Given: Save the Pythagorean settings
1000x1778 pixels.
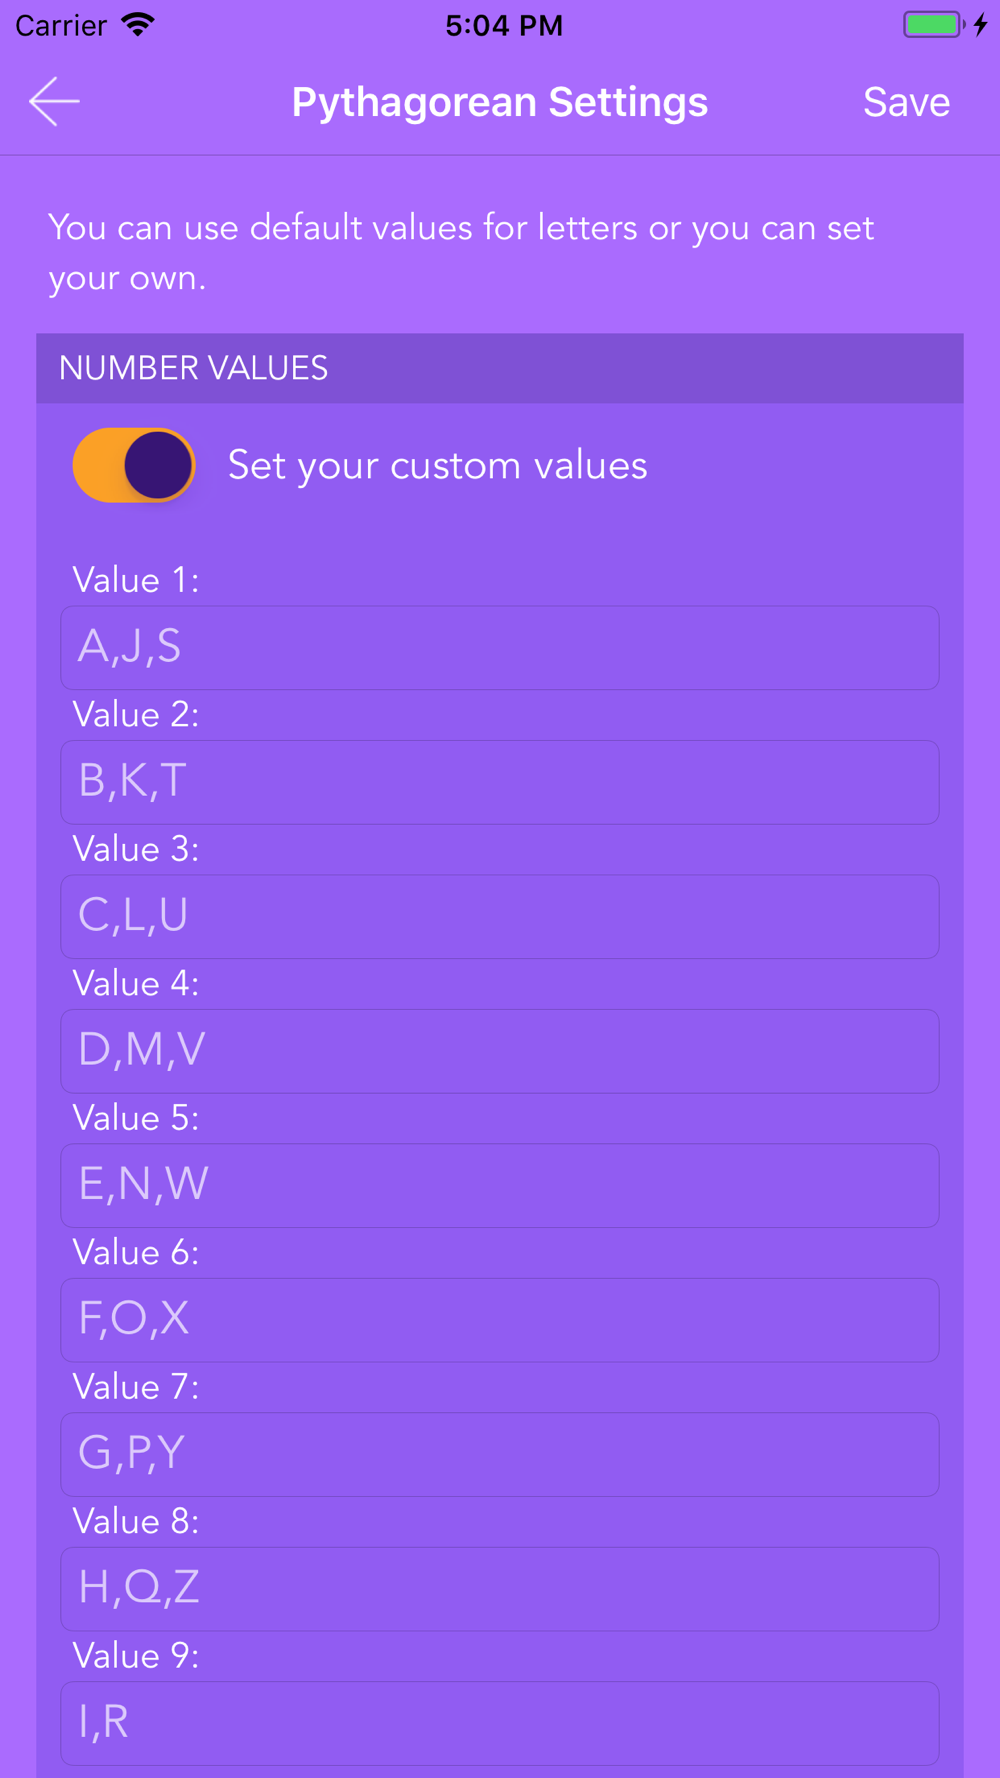Looking at the screenshot, I should (906, 102).
